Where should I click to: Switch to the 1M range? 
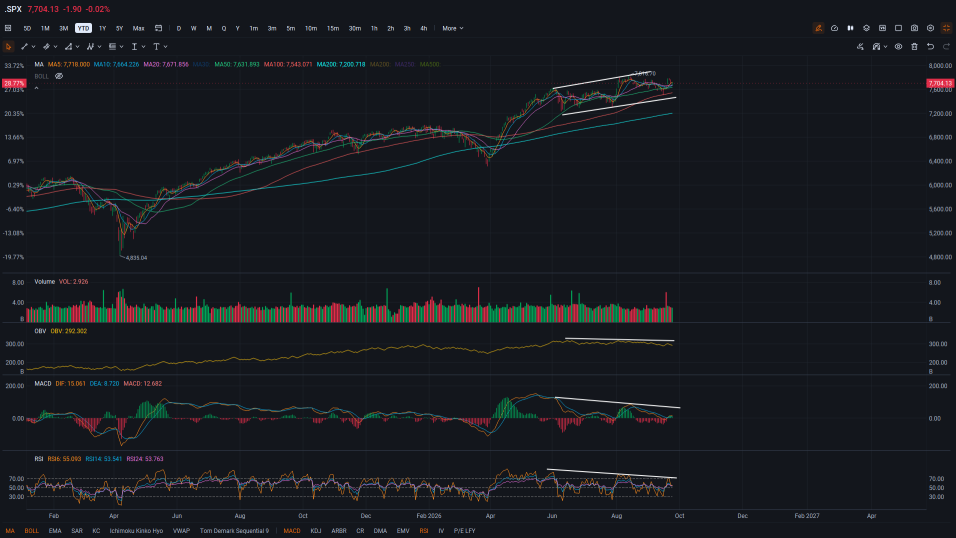click(x=45, y=28)
